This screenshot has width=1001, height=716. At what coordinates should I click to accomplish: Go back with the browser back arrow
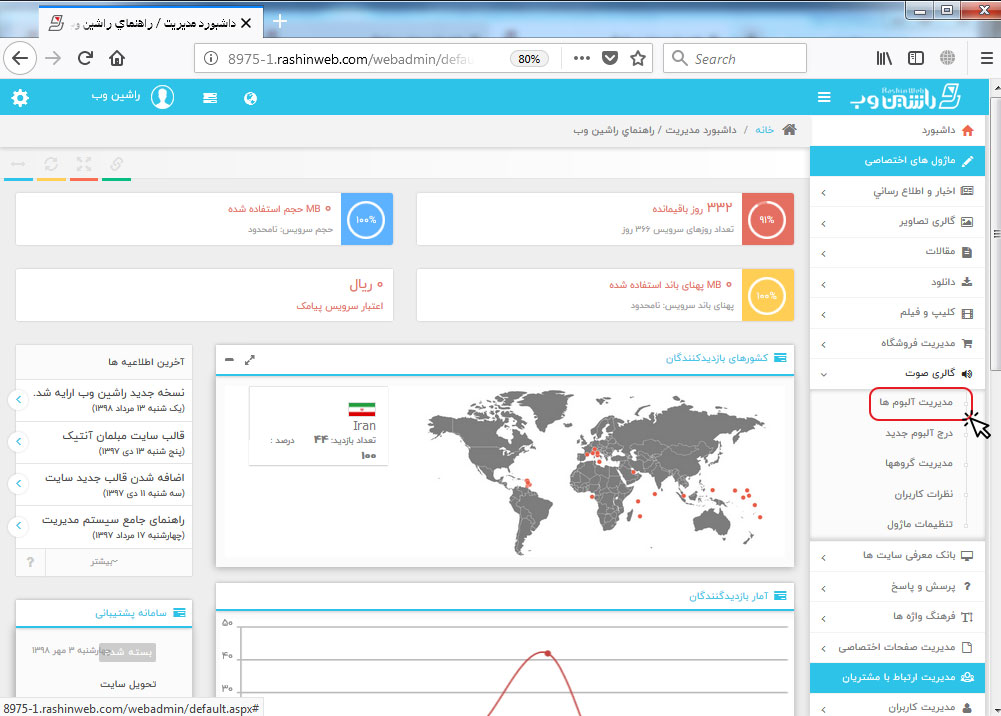(20, 58)
